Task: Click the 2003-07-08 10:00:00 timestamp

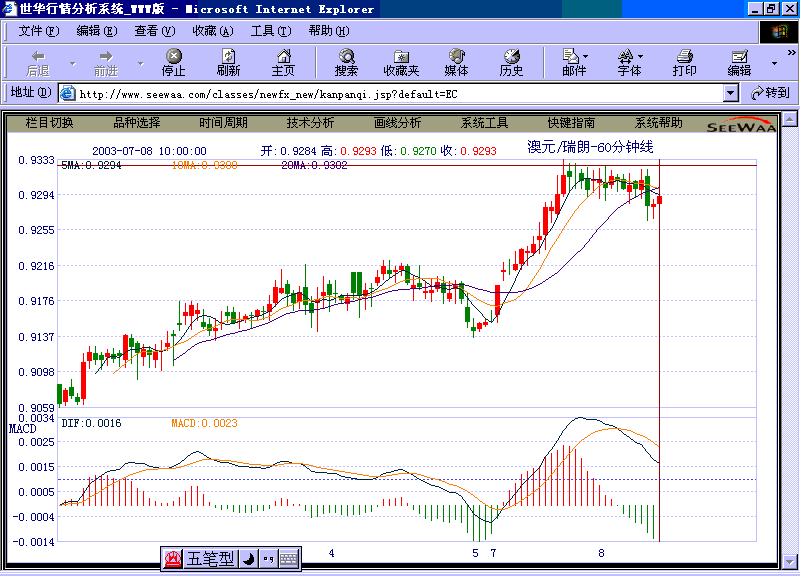Action: pos(149,151)
